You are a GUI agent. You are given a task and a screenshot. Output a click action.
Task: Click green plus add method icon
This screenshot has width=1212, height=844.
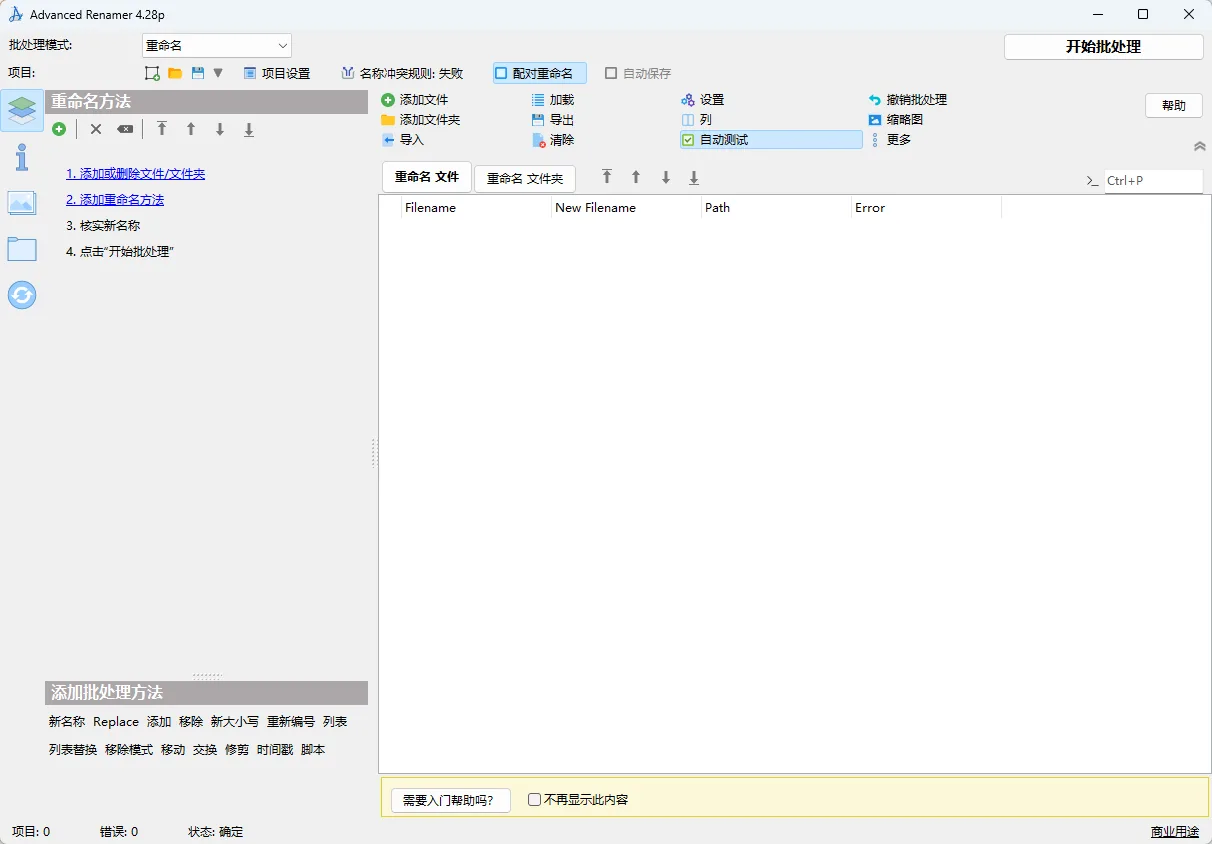[60, 129]
